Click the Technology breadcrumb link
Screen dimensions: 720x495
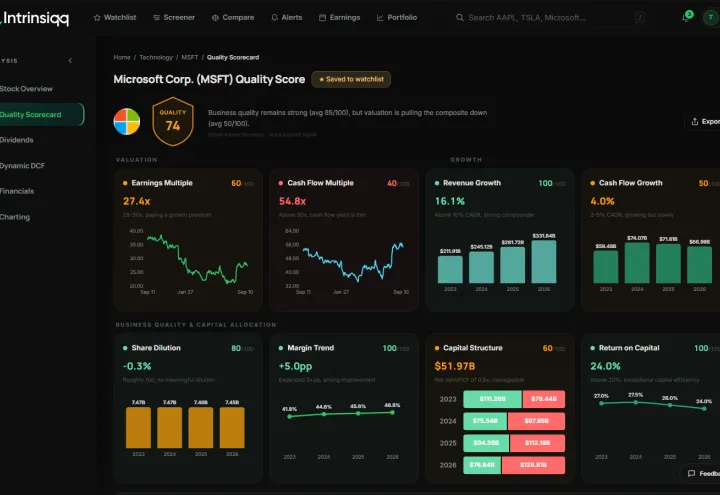tap(156, 57)
